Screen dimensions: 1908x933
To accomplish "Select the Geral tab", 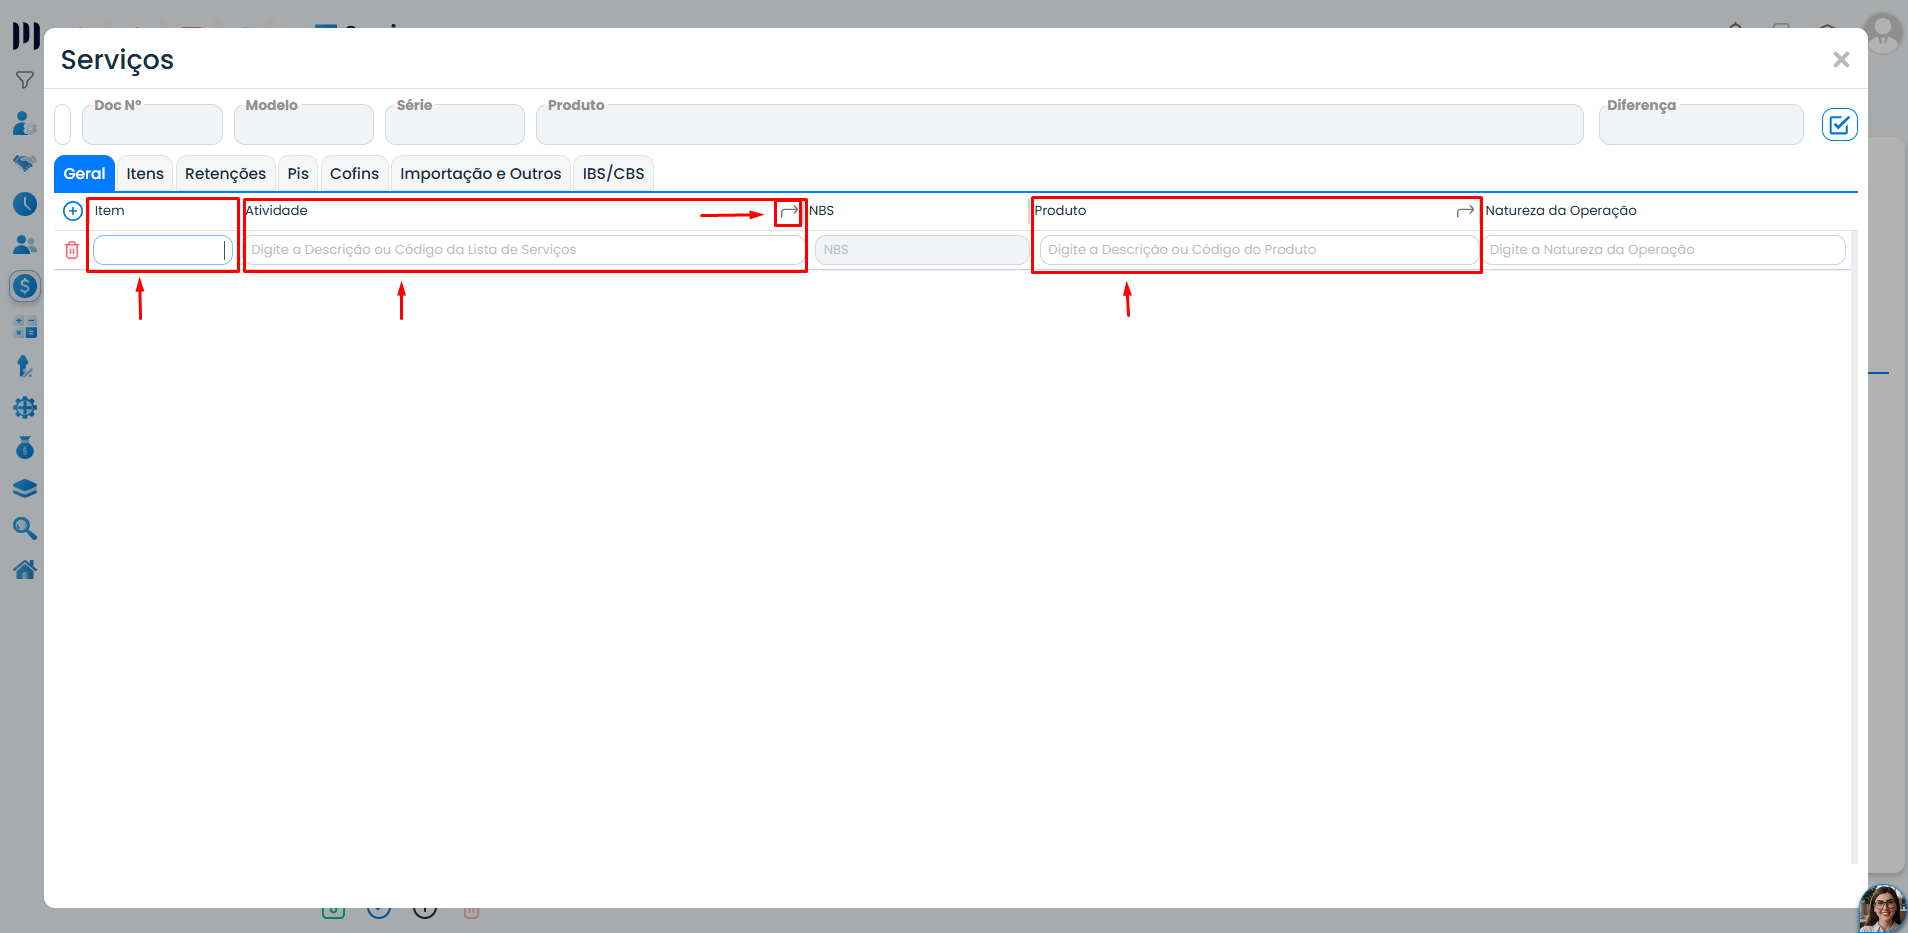I will (84, 174).
